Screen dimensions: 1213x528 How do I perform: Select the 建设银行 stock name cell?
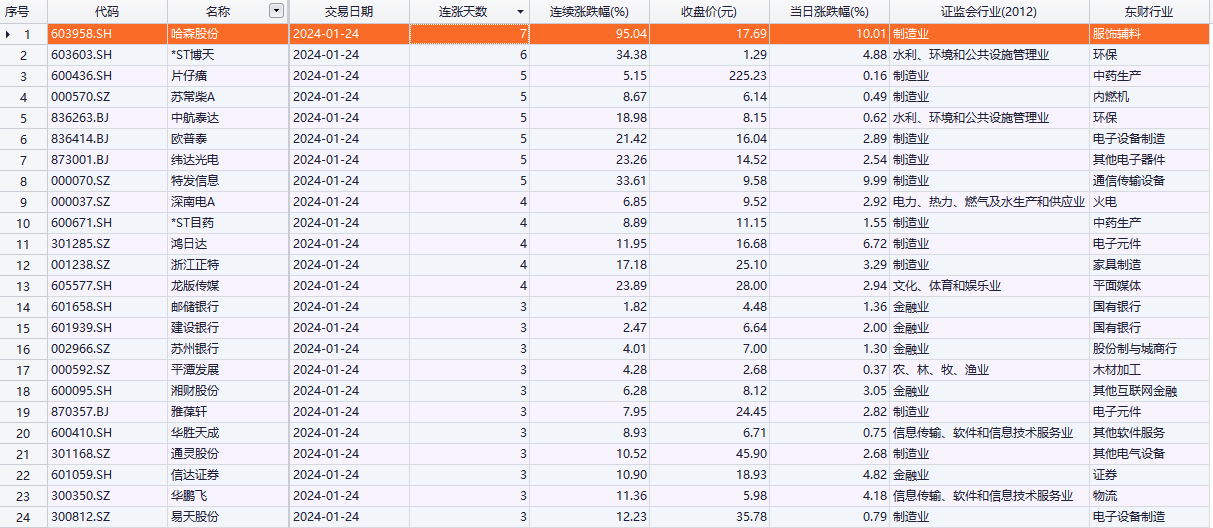pos(194,328)
